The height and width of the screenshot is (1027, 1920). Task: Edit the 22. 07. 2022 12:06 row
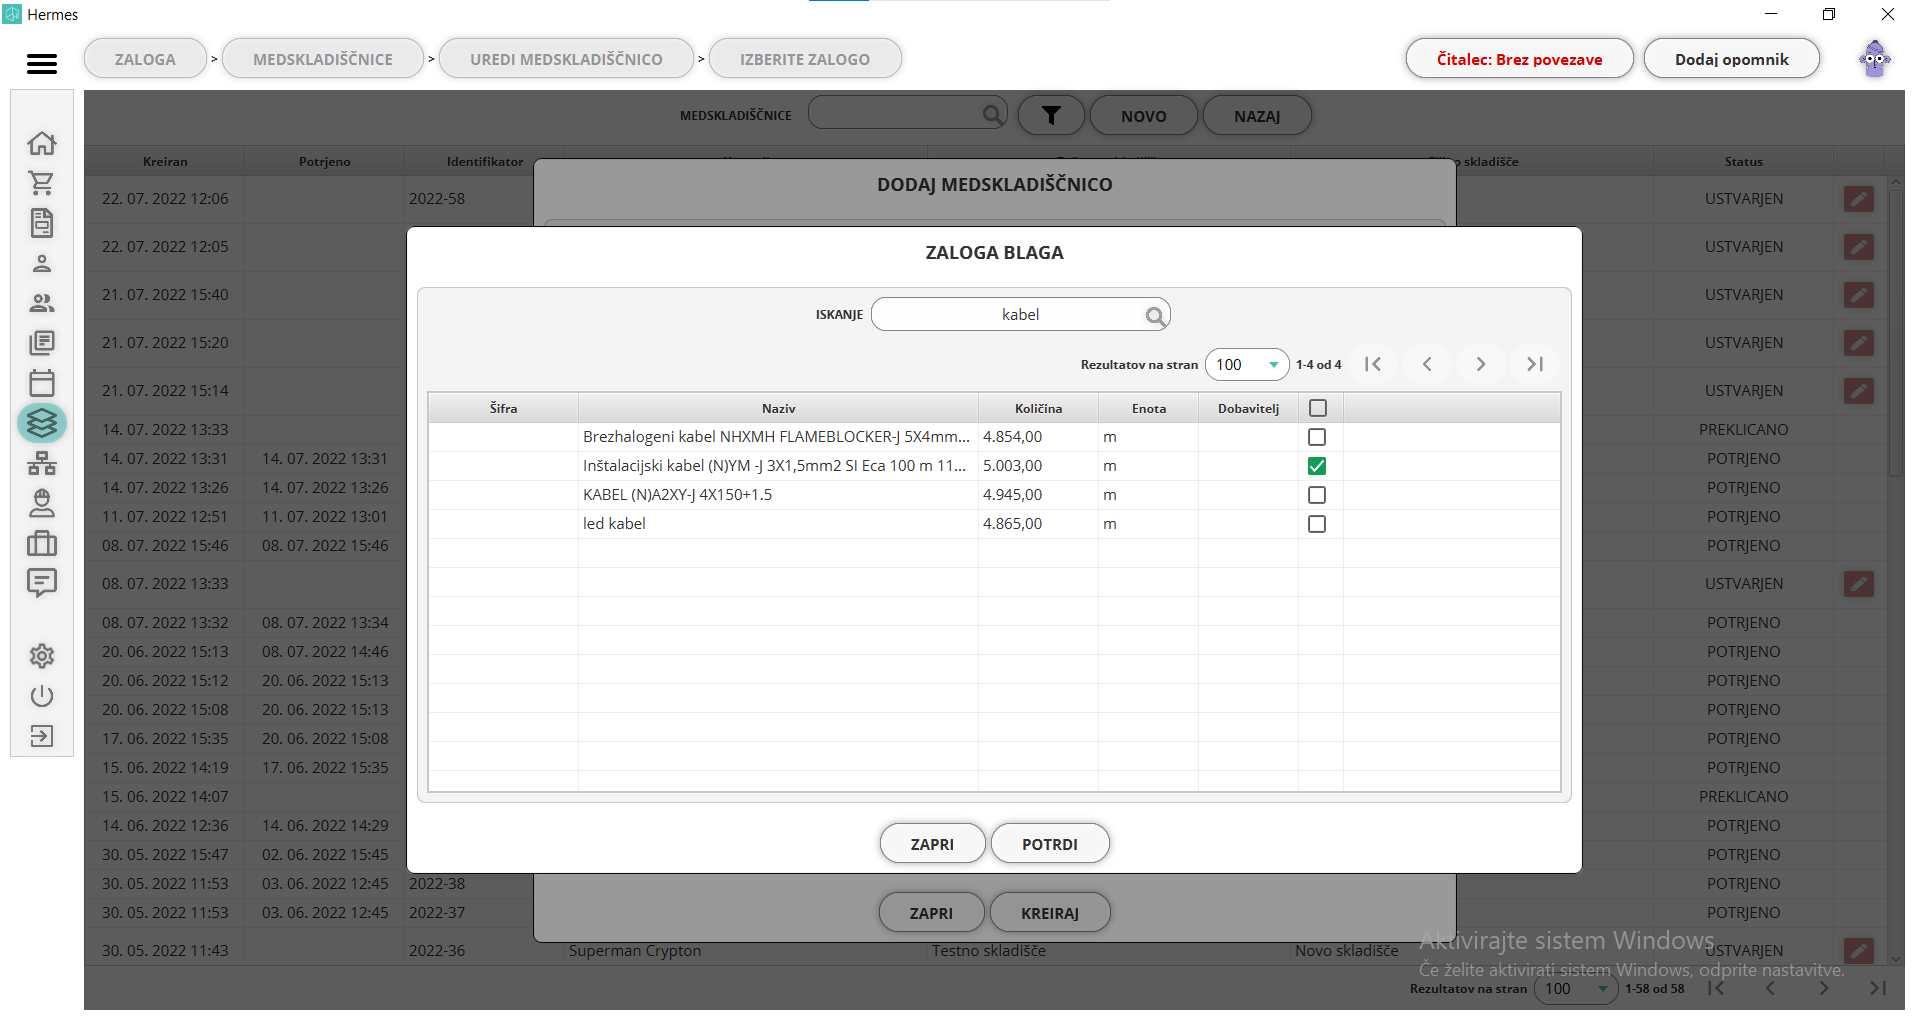[1859, 199]
